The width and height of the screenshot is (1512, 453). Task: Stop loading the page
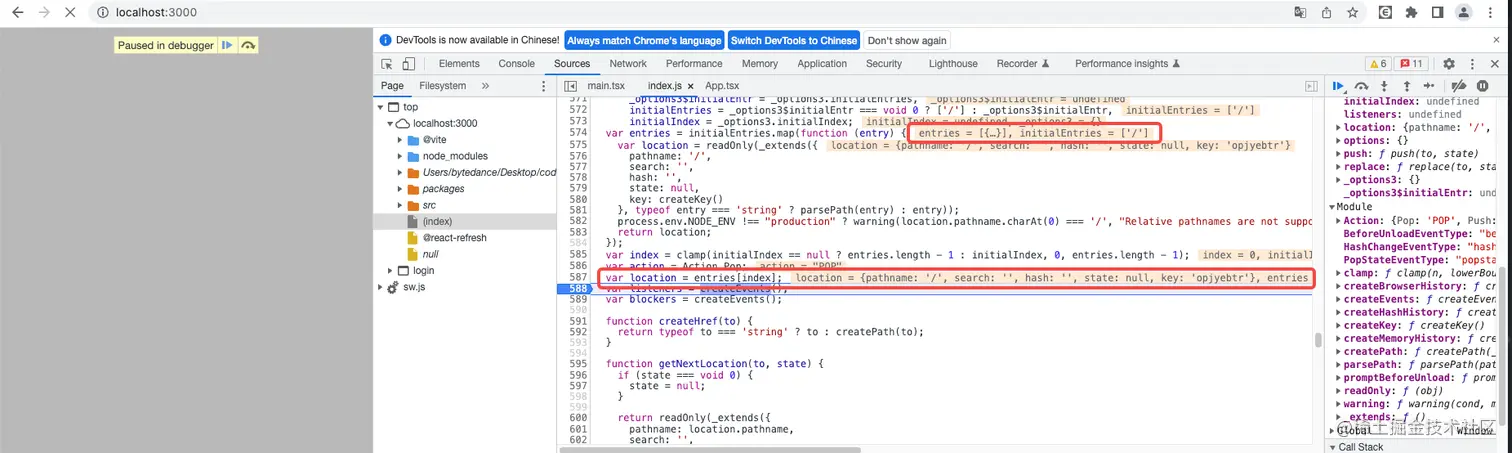(71, 13)
